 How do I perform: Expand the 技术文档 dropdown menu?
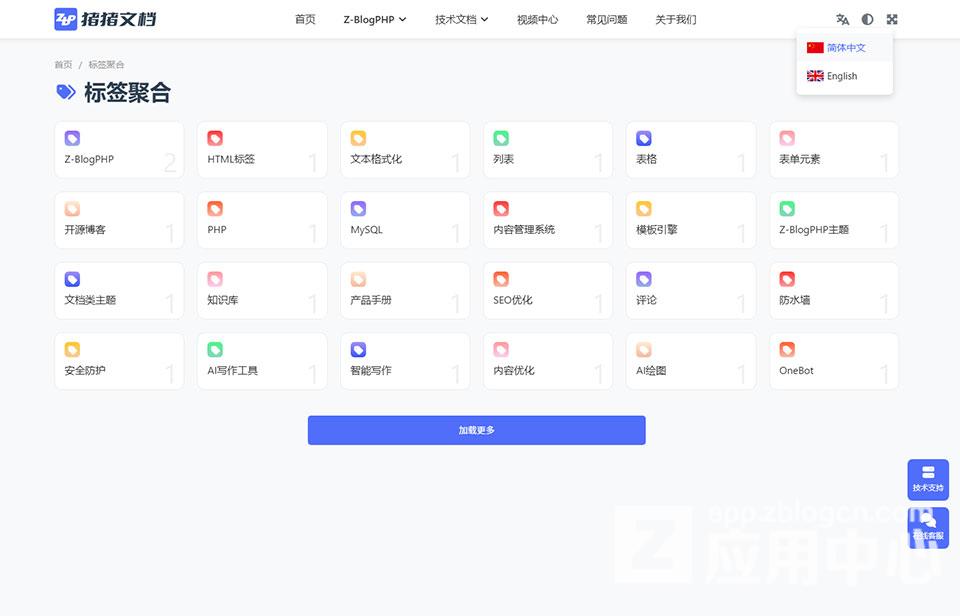coord(460,18)
